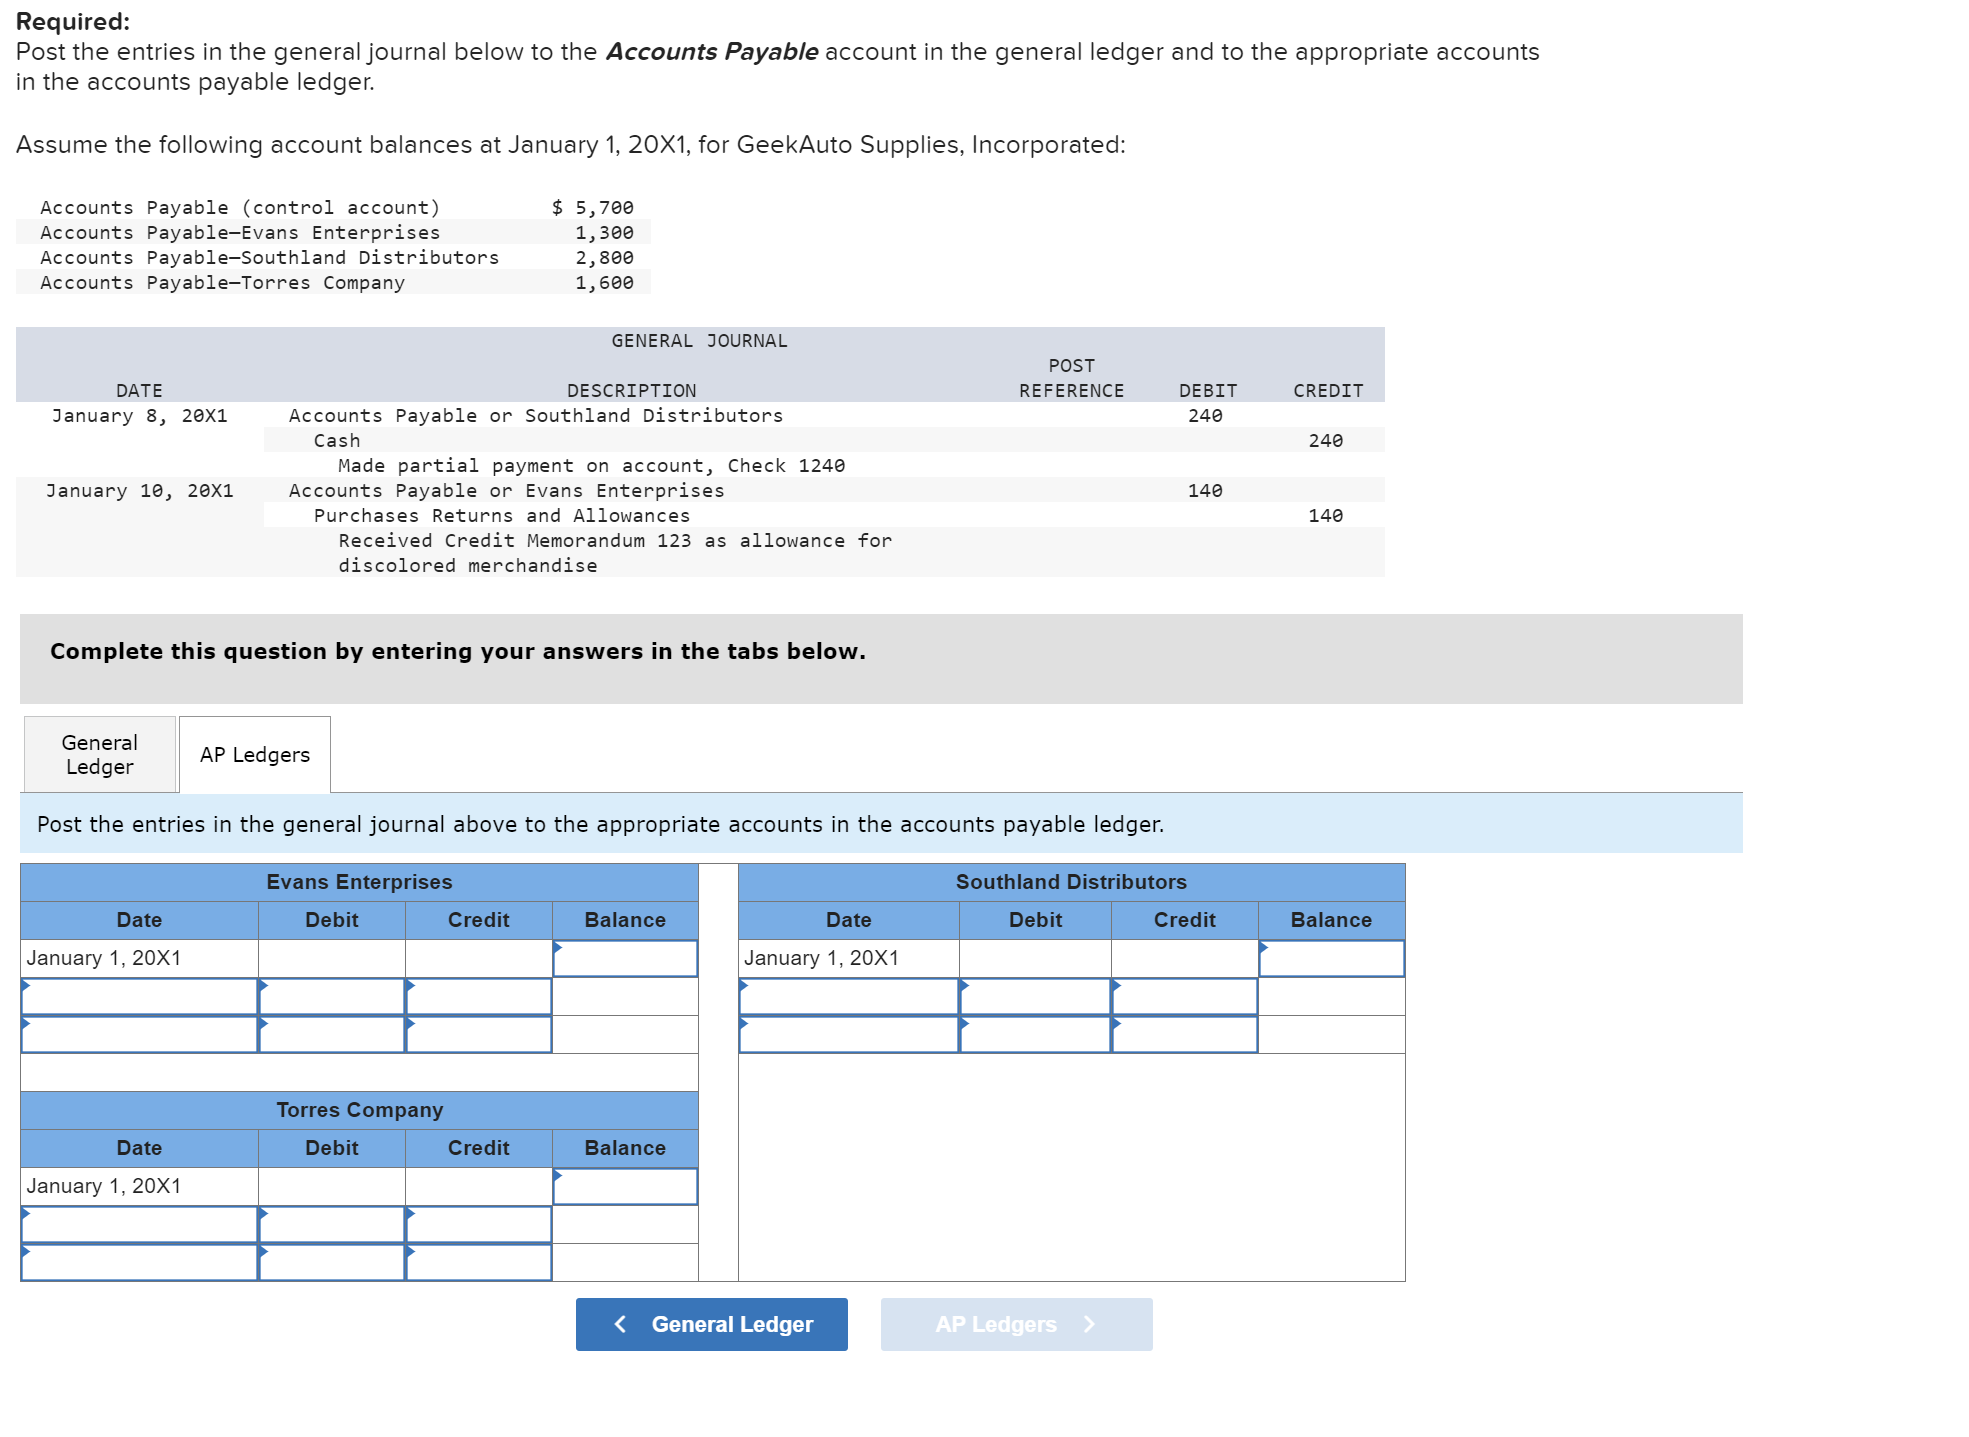Click the credit marker in Southland Distributors third row

tap(1117, 1024)
